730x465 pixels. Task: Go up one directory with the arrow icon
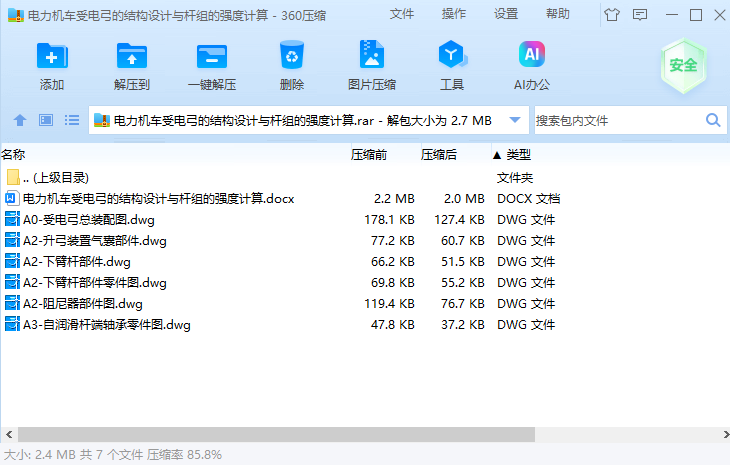point(20,121)
